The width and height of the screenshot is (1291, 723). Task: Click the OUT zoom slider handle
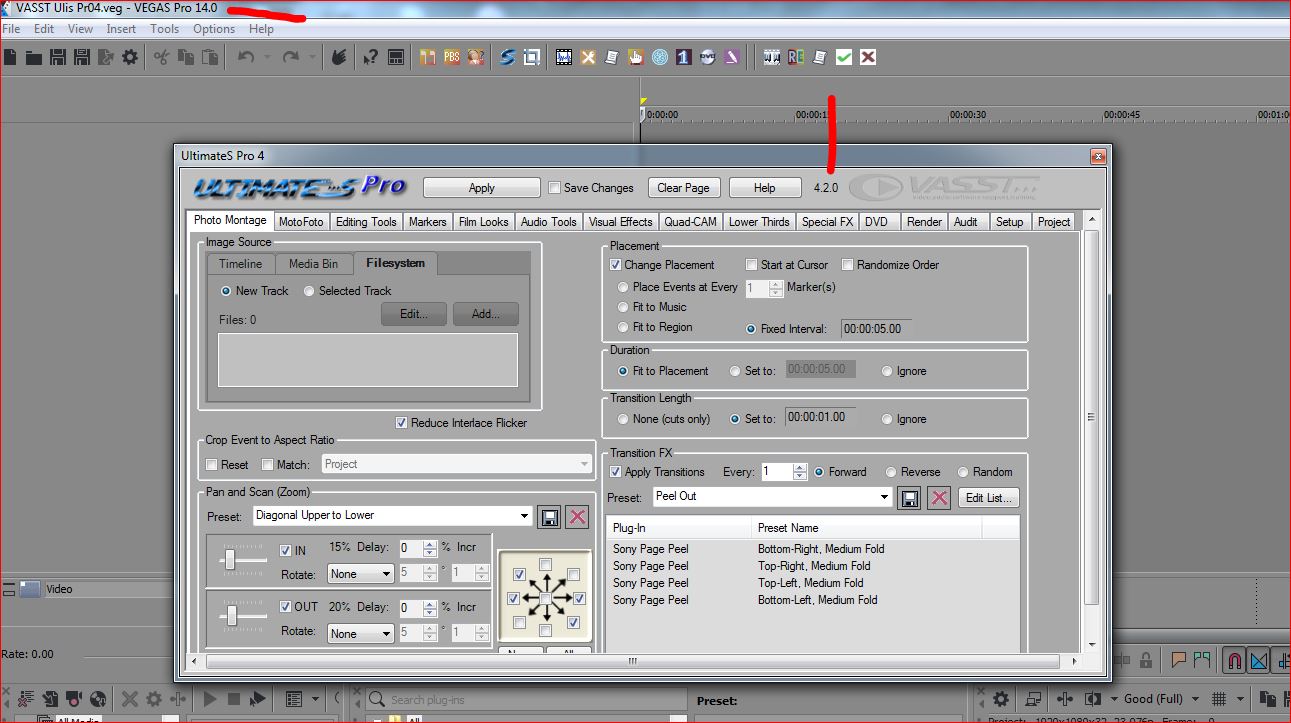[232, 617]
